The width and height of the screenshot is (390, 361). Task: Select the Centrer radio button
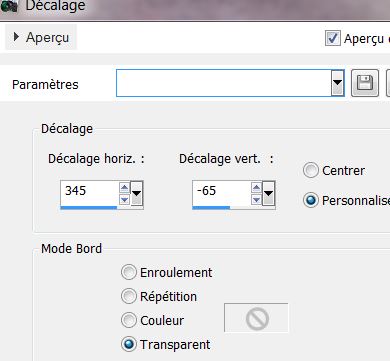[x=311, y=170]
